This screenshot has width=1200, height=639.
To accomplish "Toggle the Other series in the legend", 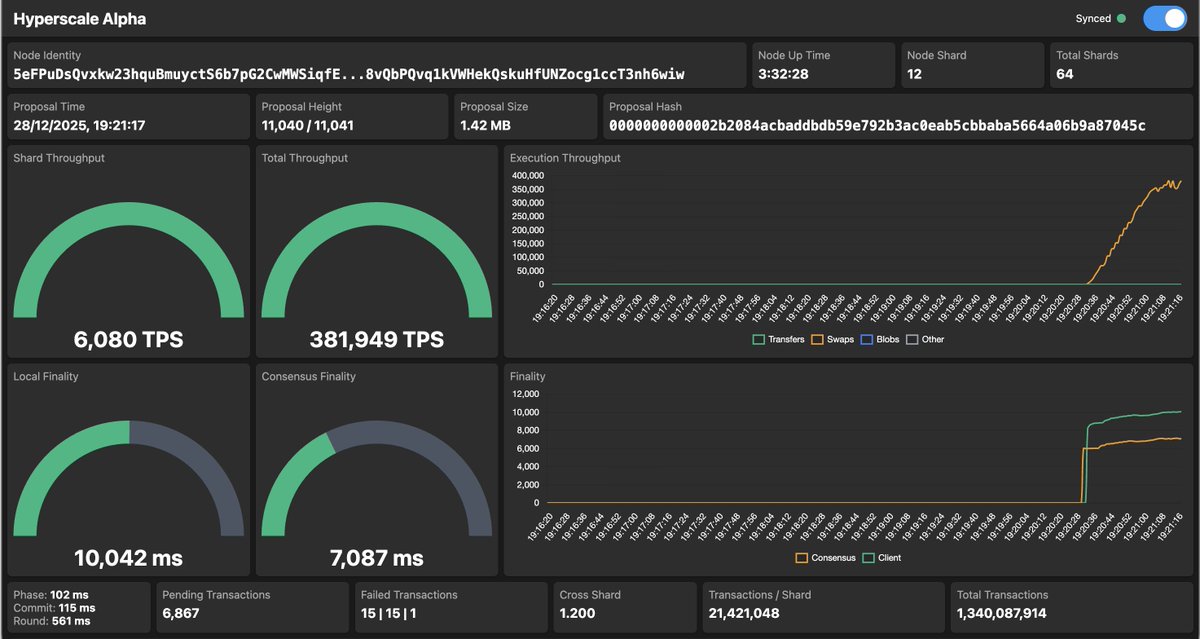I will click(925, 339).
